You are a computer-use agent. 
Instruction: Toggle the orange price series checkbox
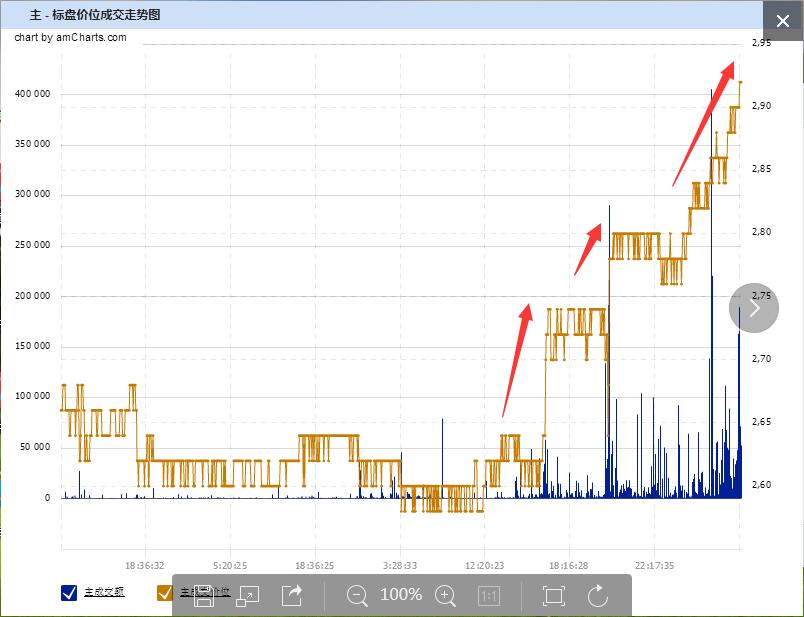(x=165, y=592)
